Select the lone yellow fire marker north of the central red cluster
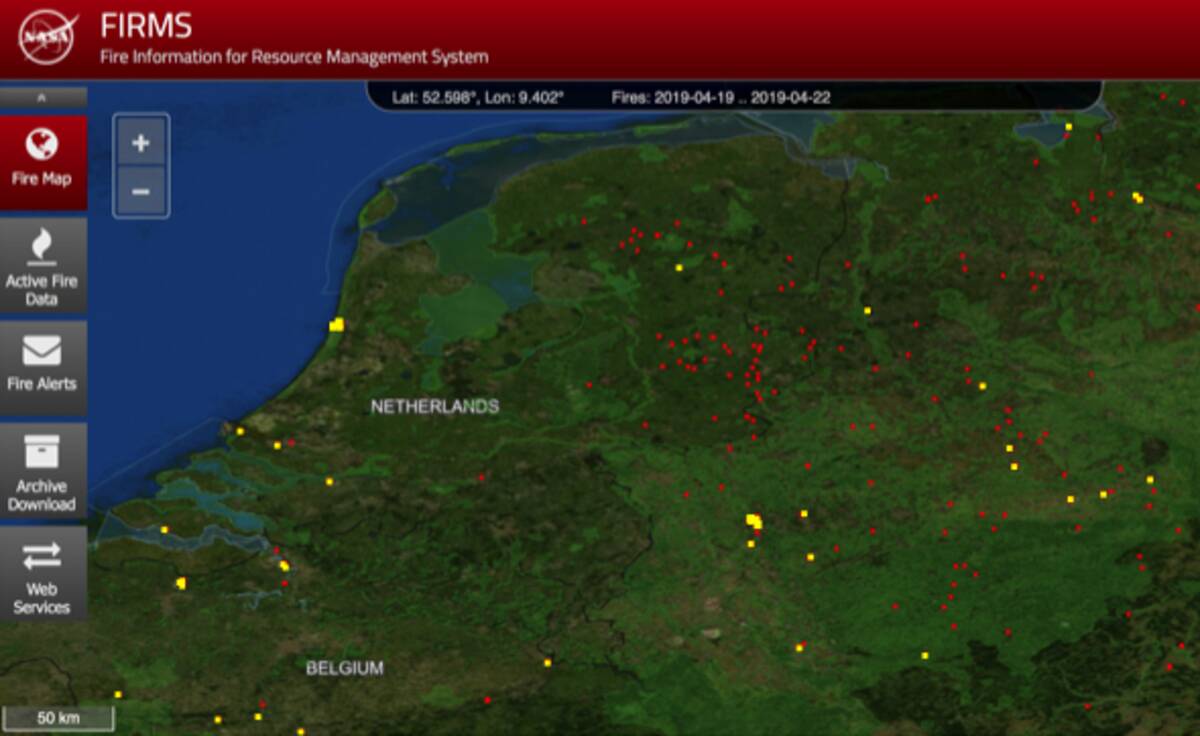 (679, 267)
